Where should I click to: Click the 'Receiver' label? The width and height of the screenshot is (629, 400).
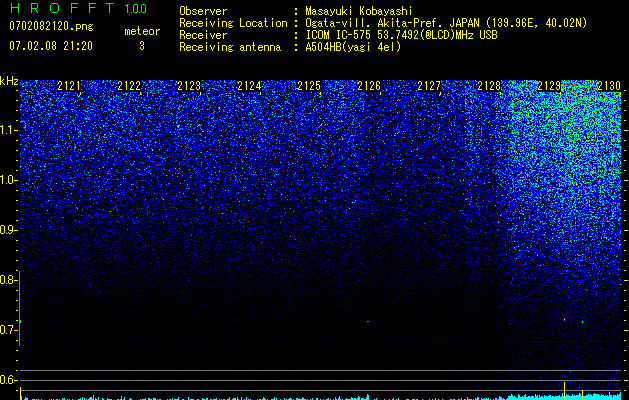click(x=203, y=35)
